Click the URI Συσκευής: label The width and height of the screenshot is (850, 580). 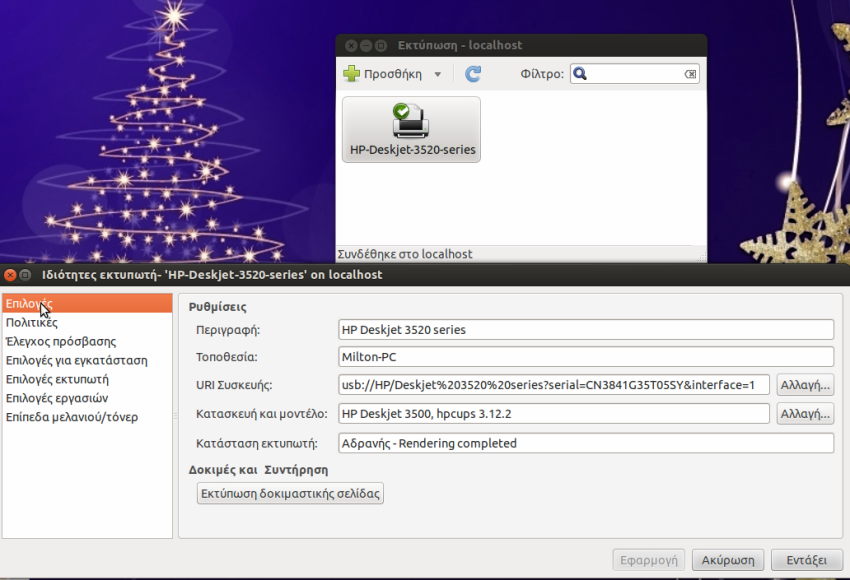(234, 385)
